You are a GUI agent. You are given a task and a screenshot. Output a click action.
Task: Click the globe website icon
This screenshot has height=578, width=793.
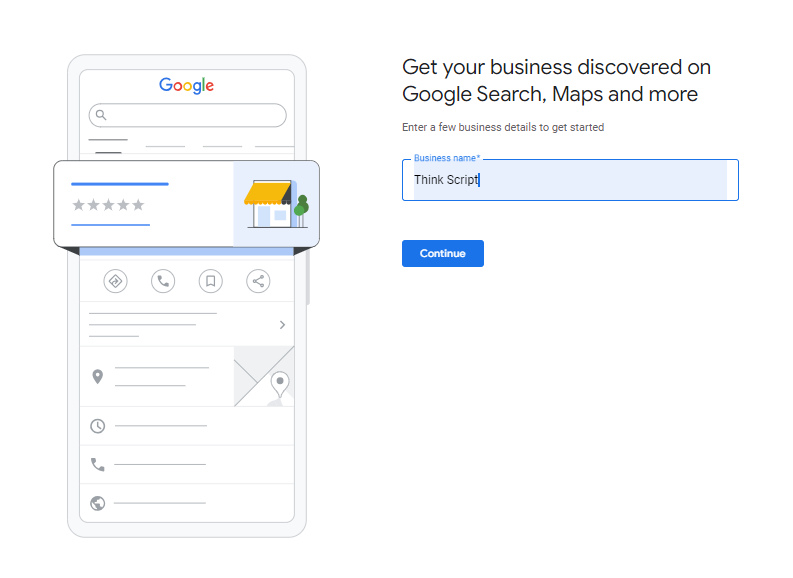[x=98, y=503]
